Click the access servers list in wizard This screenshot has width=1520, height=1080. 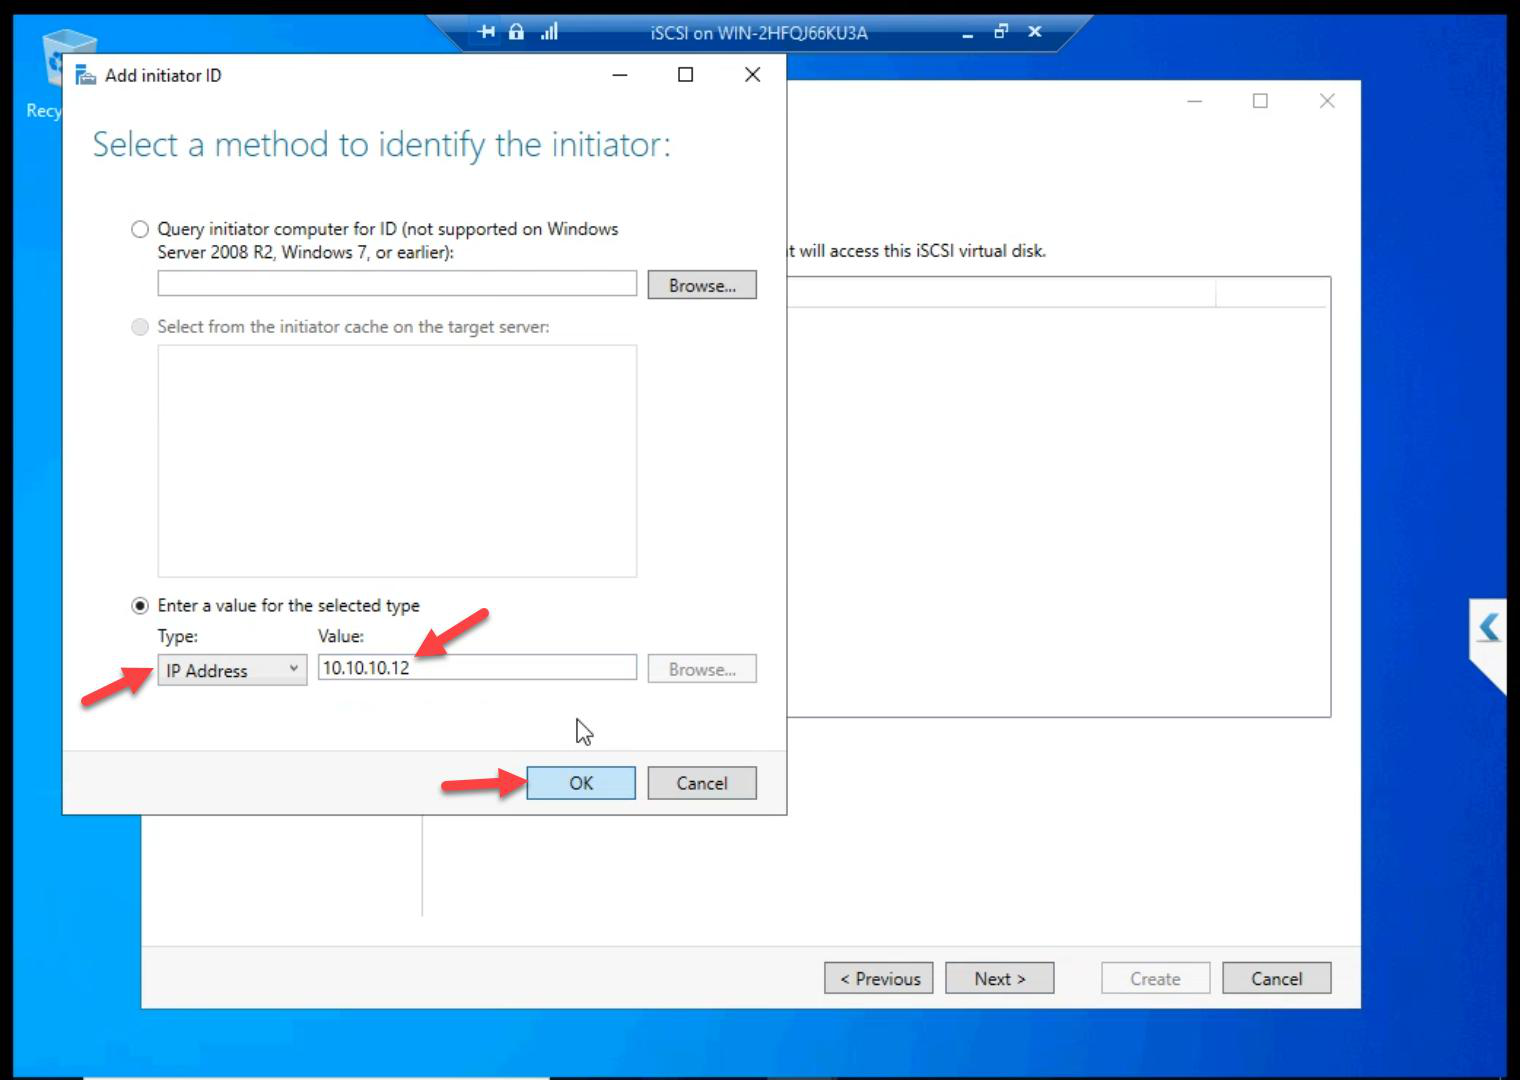1059,497
